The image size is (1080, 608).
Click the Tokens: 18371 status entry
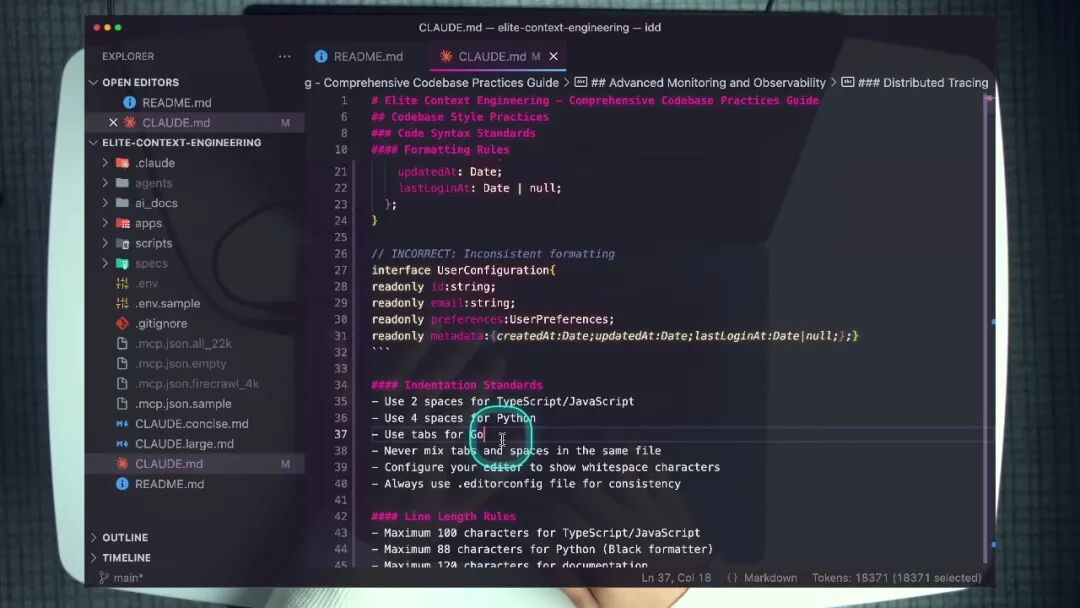pyautogui.click(x=896, y=578)
